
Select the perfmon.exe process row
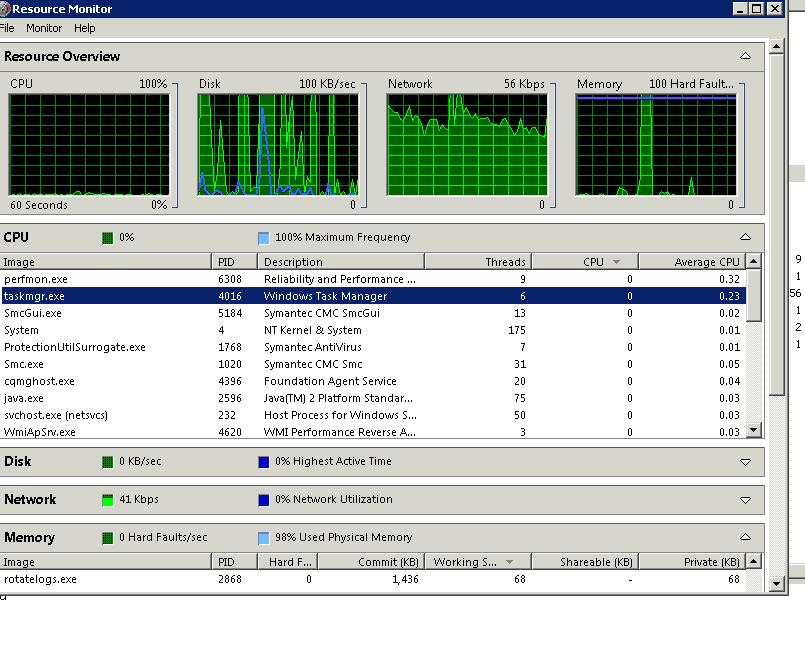click(x=373, y=279)
